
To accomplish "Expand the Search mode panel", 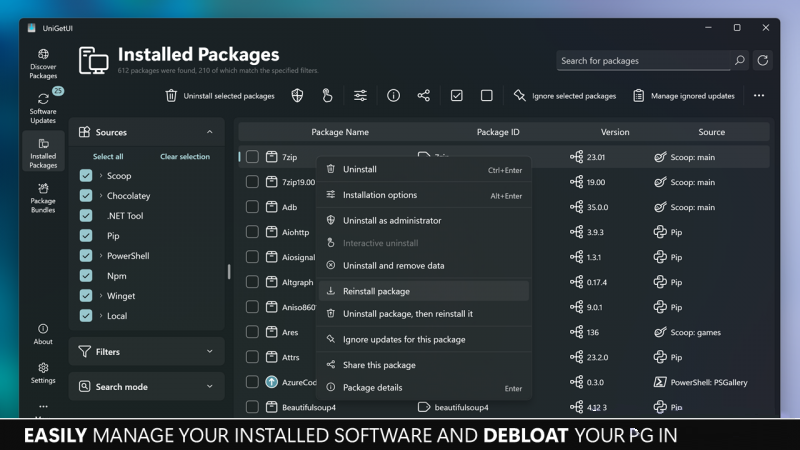I will [x=146, y=386].
